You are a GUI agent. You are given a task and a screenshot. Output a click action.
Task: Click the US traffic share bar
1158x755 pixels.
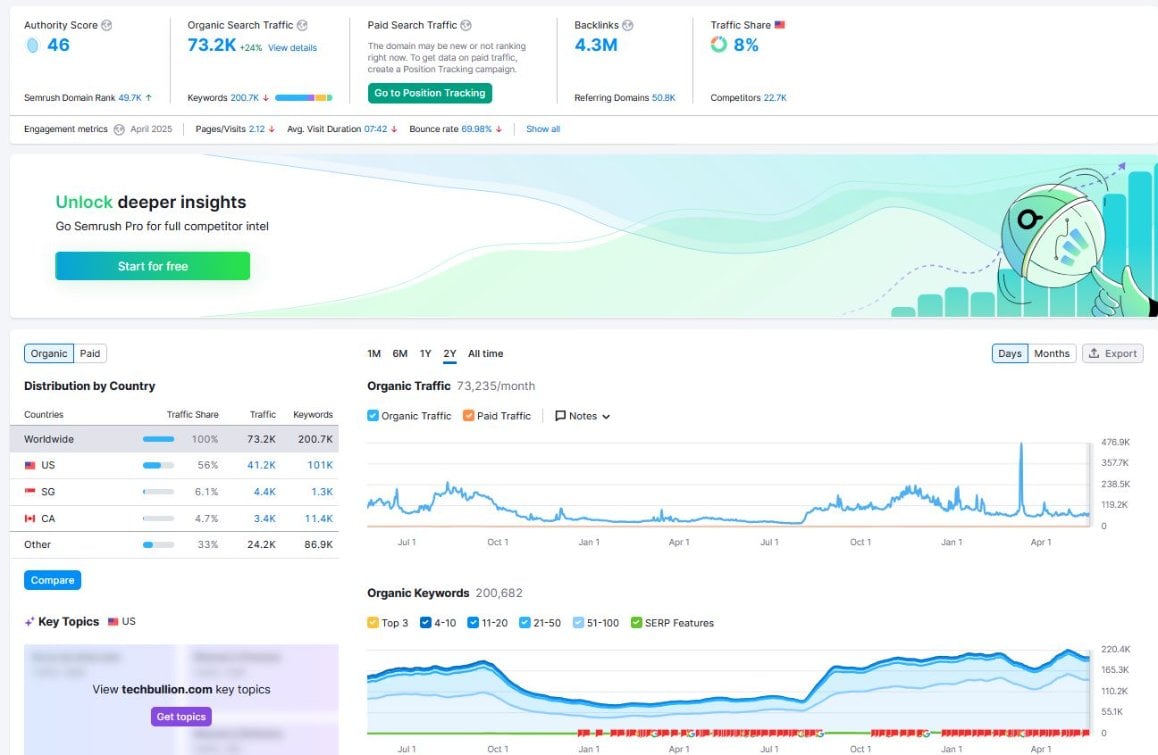(x=158, y=465)
